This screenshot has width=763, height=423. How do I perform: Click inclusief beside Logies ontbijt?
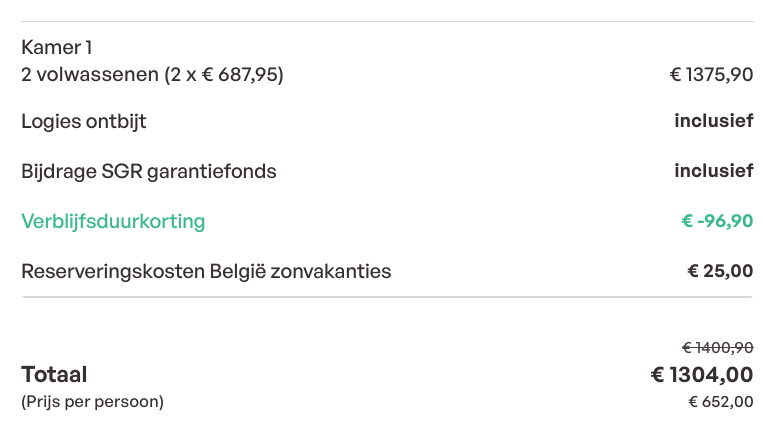pyautogui.click(x=714, y=121)
